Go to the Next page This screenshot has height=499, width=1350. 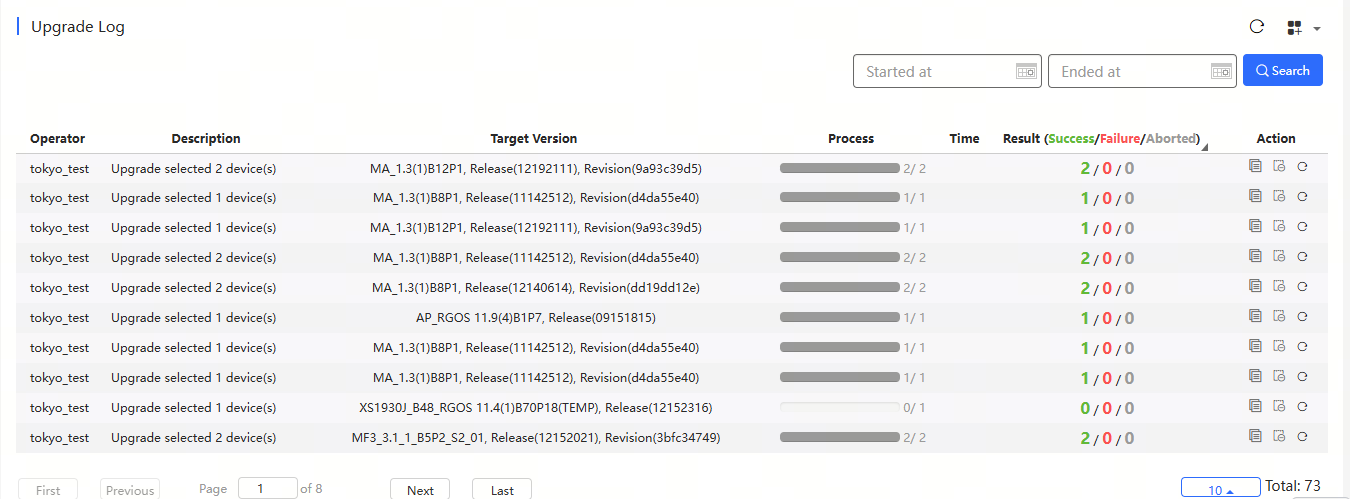click(420, 489)
